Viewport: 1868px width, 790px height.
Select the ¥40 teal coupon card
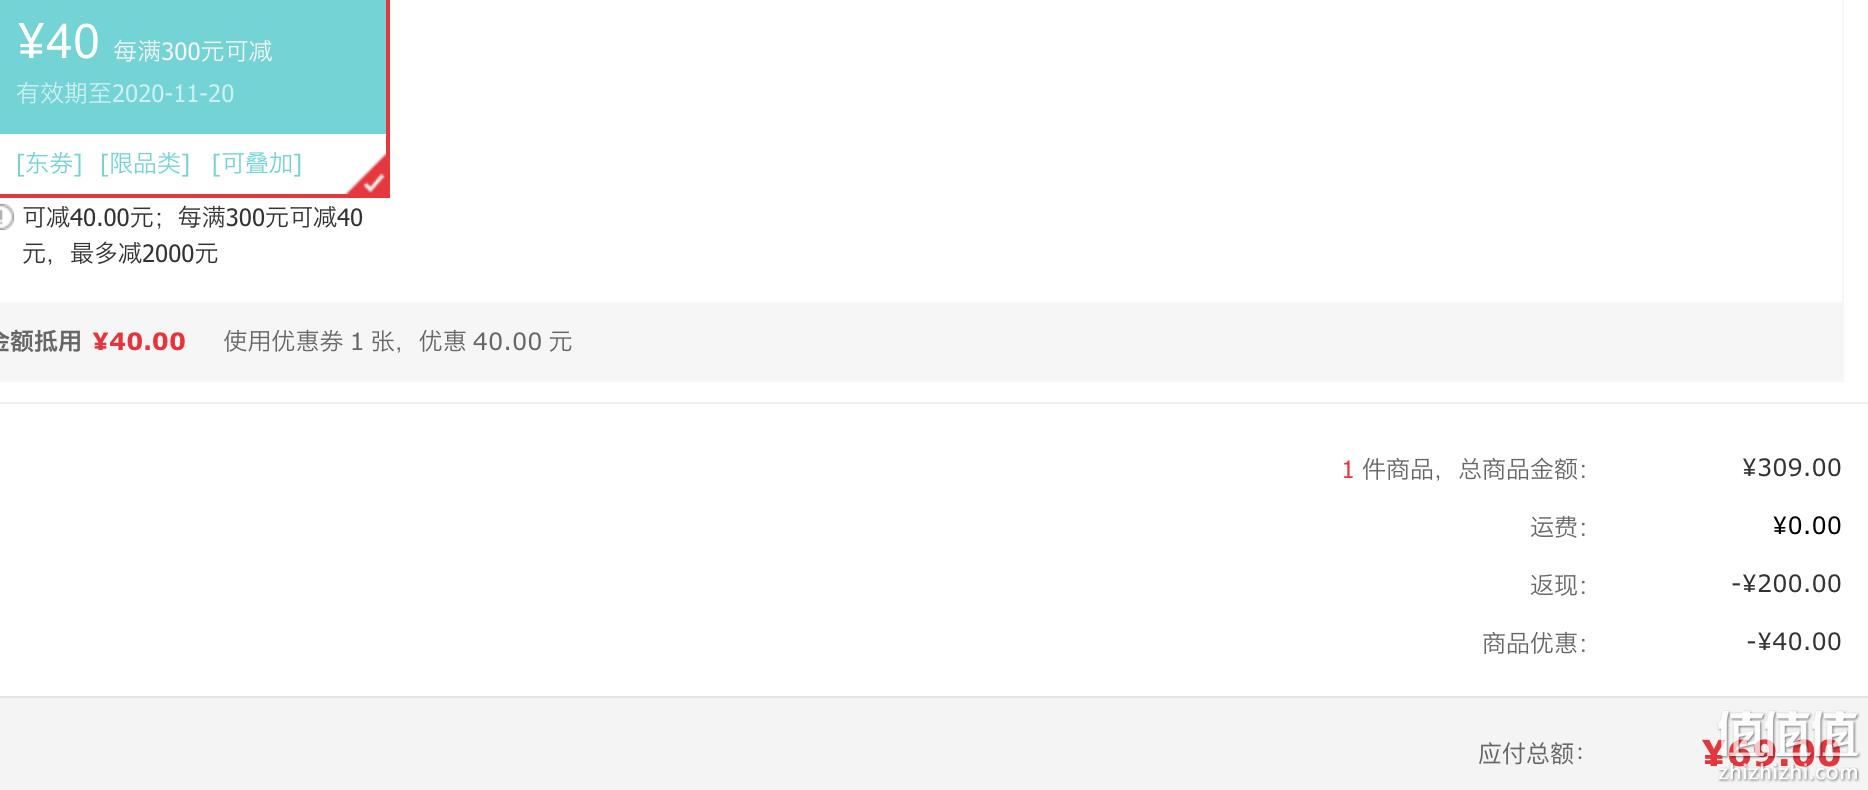coord(193,97)
